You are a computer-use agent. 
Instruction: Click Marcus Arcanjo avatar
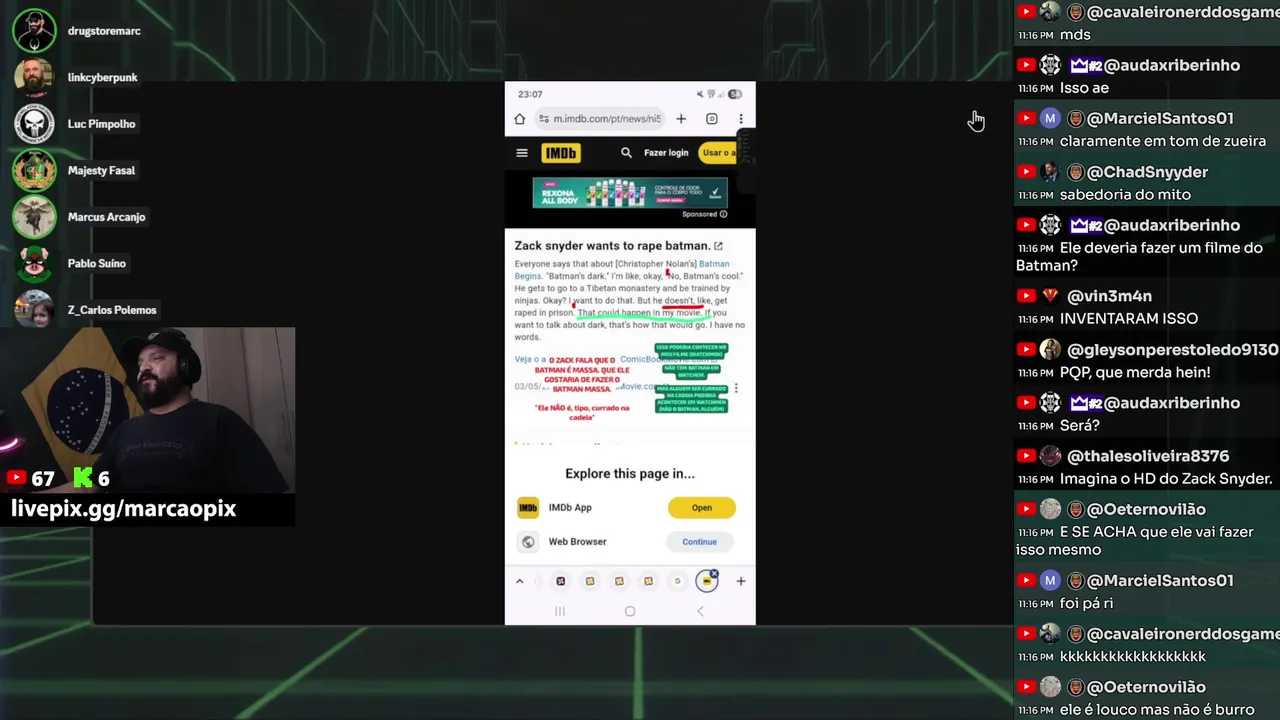pyautogui.click(x=35, y=217)
